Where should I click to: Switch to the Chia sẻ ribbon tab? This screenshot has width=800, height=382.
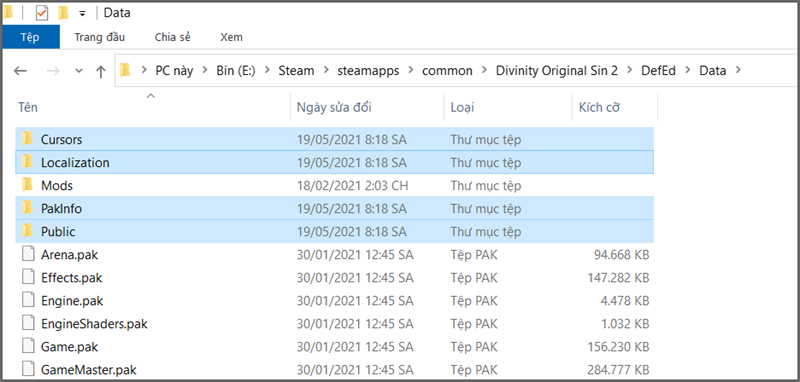click(172, 37)
